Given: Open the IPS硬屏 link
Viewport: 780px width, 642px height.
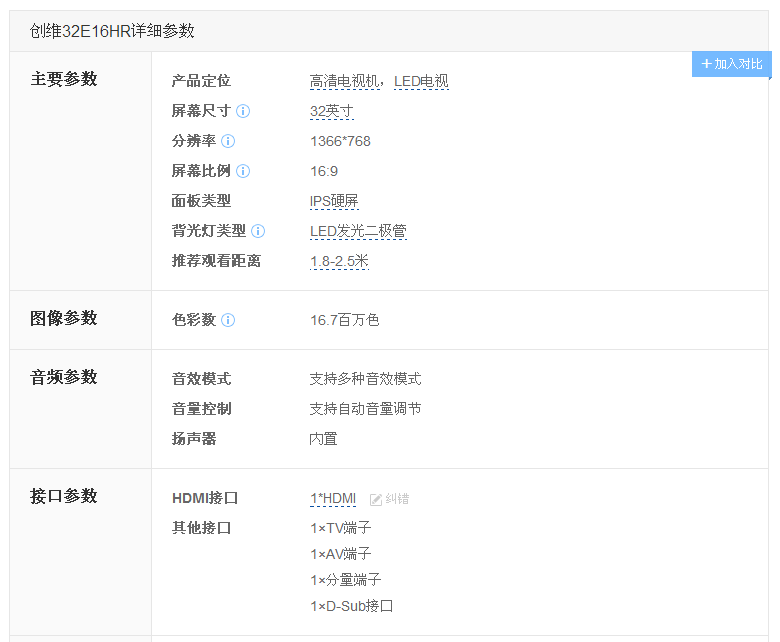Looking at the screenshot, I should [x=334, y=201].
